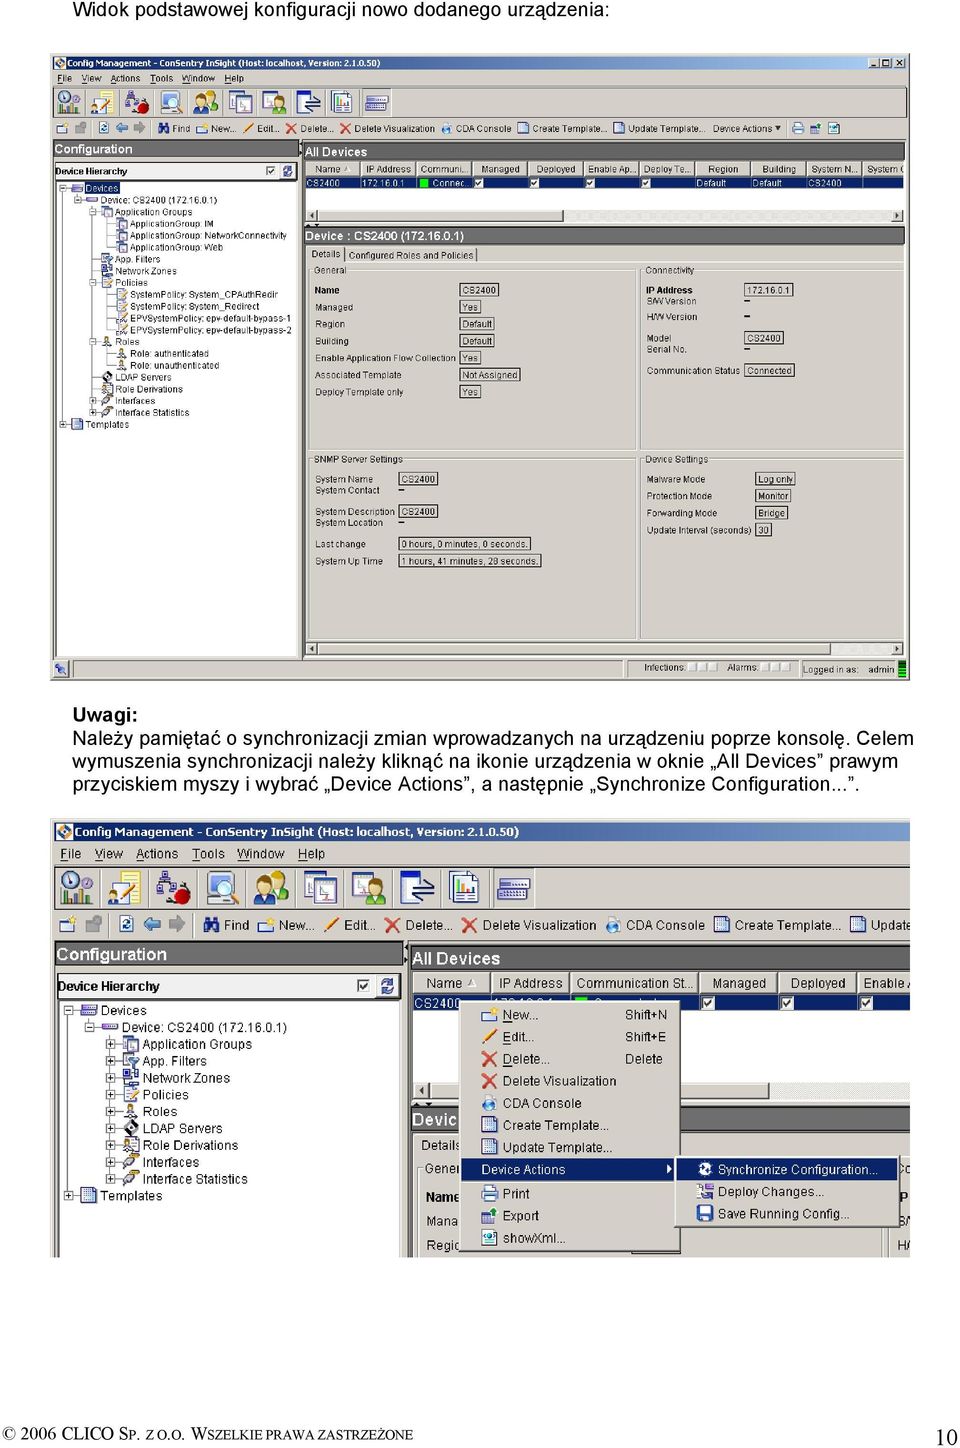
Task: Choose Deploy Changes... from the submenu
Action: coord(787,1192)
